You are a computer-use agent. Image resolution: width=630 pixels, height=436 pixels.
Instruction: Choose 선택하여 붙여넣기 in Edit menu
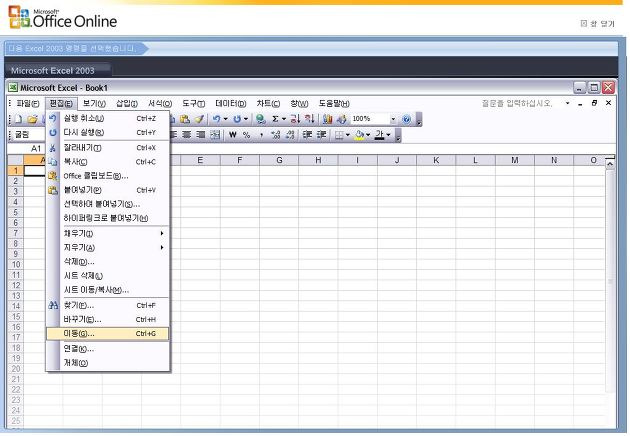click(108, 204)
